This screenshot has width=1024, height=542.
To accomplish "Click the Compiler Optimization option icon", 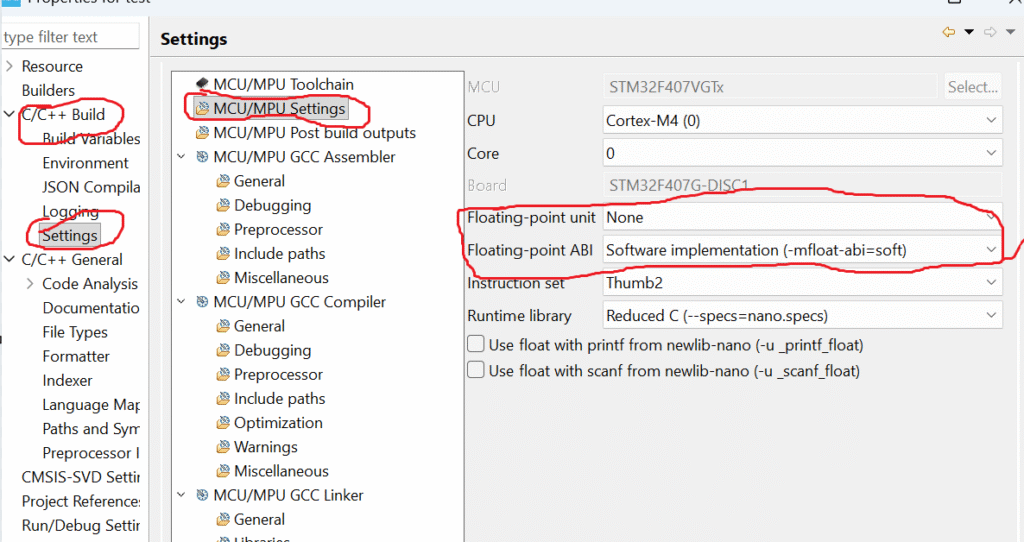I will tap(223, 422).
